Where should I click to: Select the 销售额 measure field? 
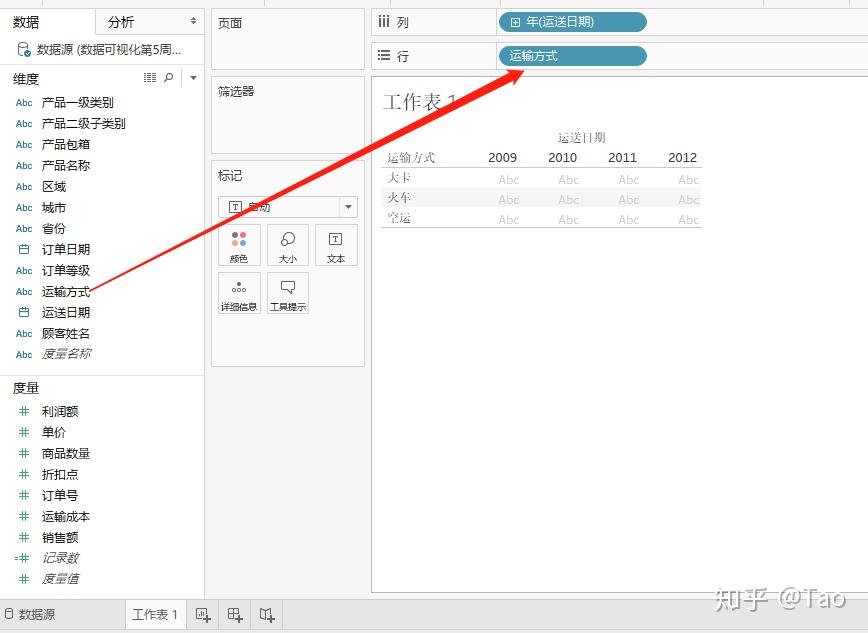60,537
